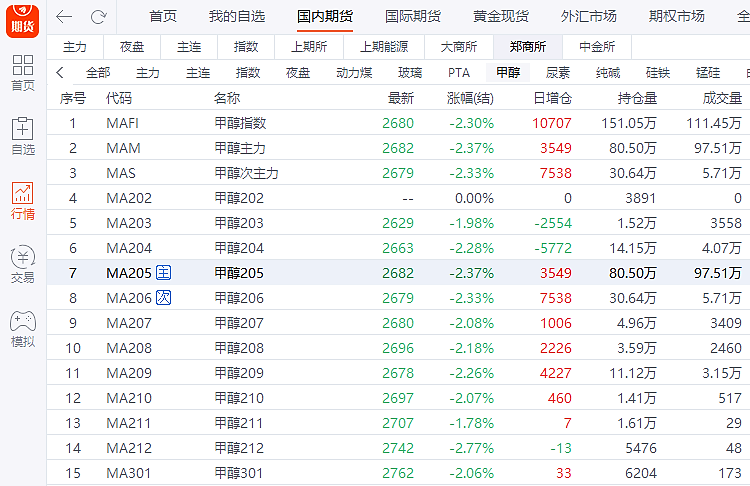
Task: Choose the 尿素 commodity filter tab
Action: click(558, 73)
